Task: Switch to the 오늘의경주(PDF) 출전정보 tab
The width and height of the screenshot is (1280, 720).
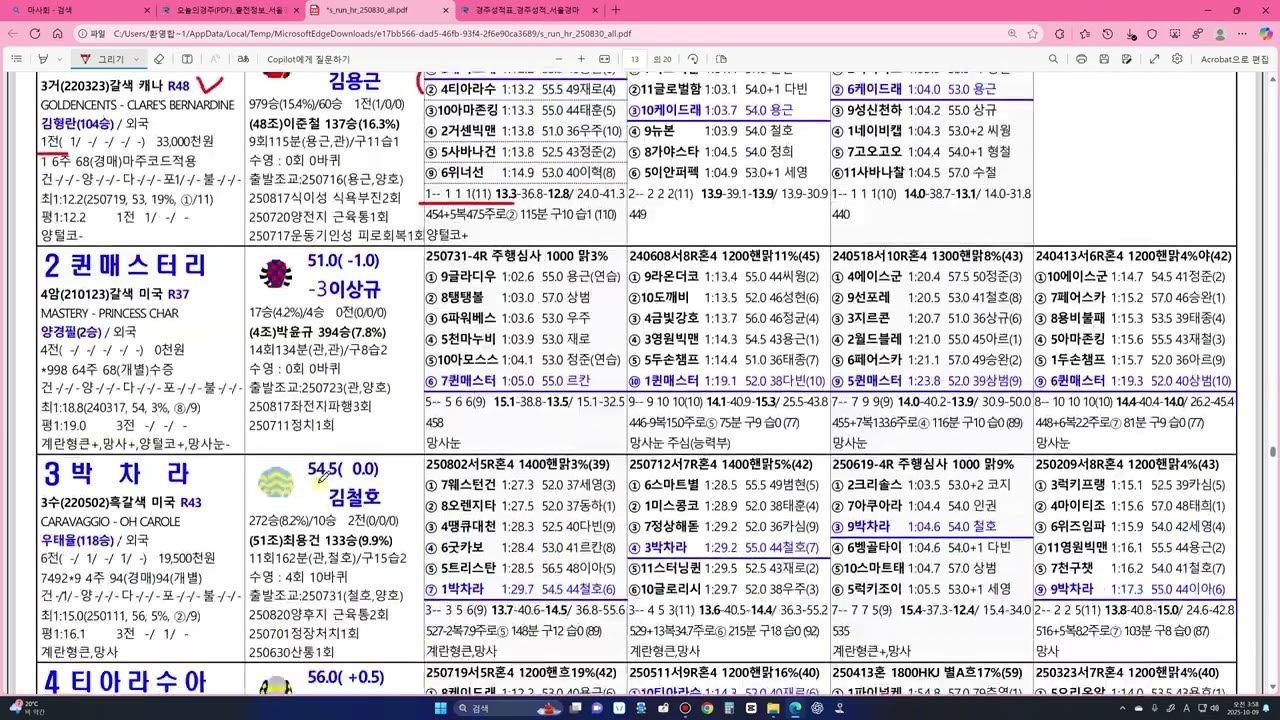Action: (228, 10)
